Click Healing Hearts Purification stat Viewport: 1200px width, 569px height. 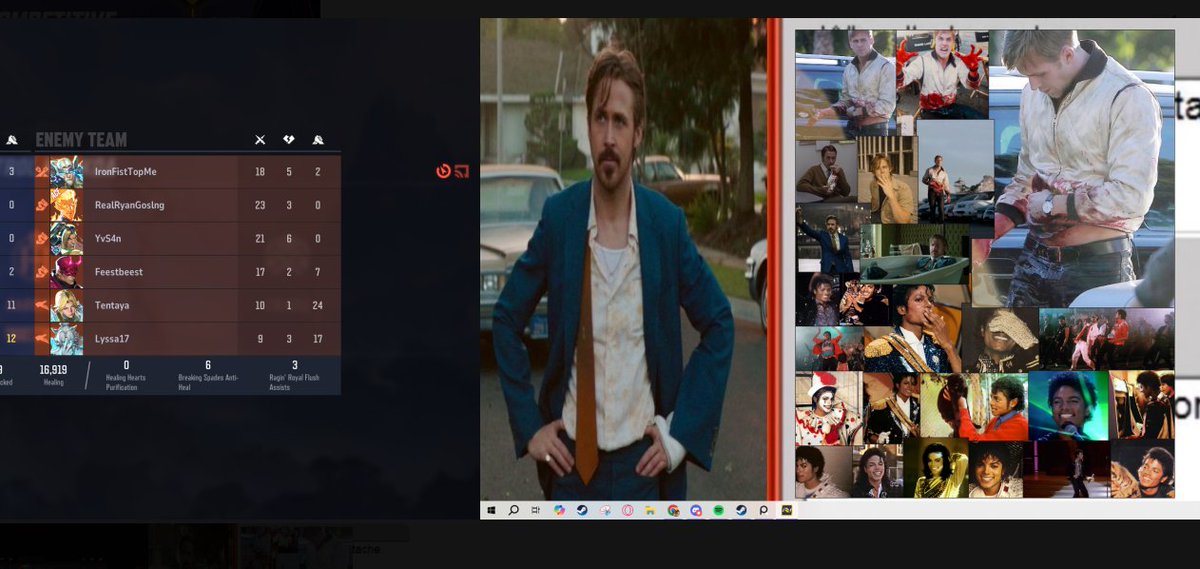tap(126, 375)
